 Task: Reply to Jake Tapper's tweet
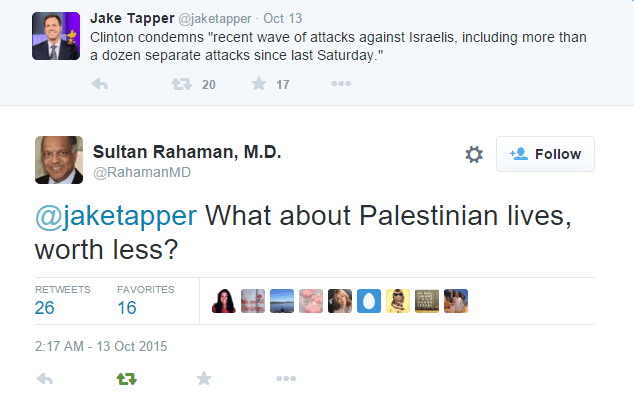pos(100,85)
